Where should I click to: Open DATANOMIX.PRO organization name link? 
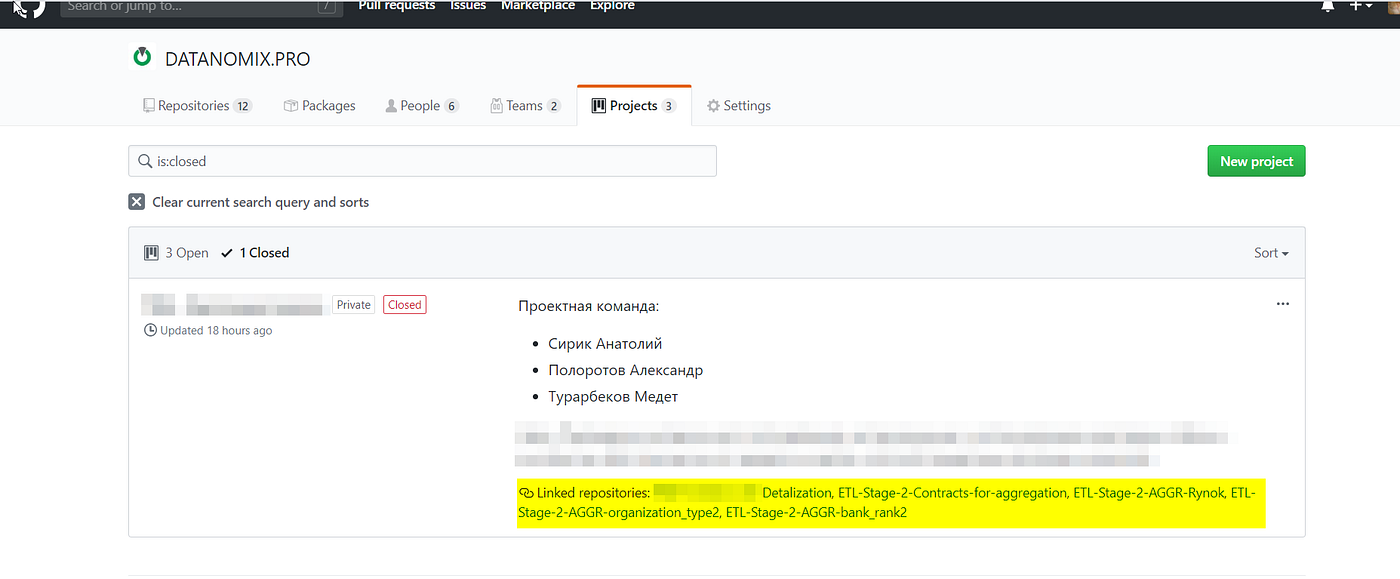(x=237, y=59)
